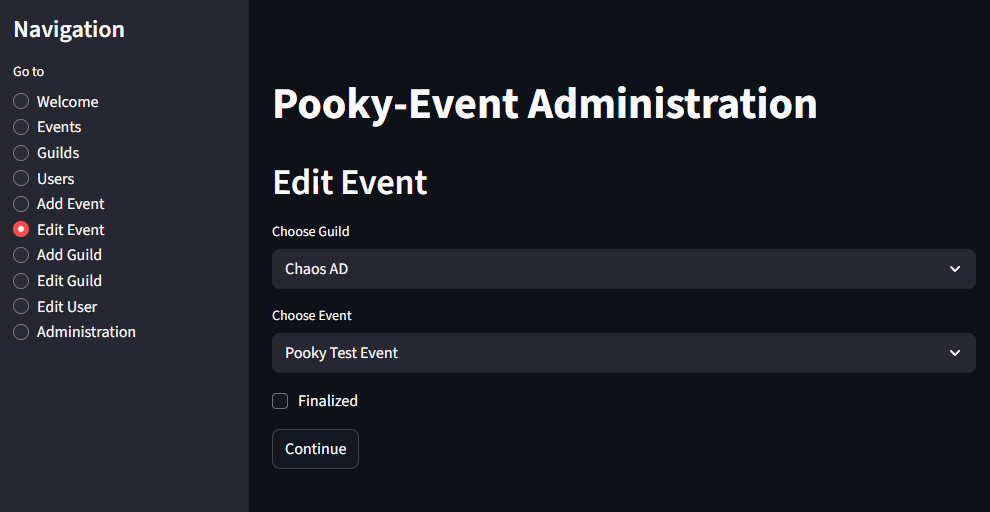Viewport: 990px width, 512px height.
Task: Click the chevron beside Pooky Test Event
Action: pyautogui.click(x=955, y=353)
